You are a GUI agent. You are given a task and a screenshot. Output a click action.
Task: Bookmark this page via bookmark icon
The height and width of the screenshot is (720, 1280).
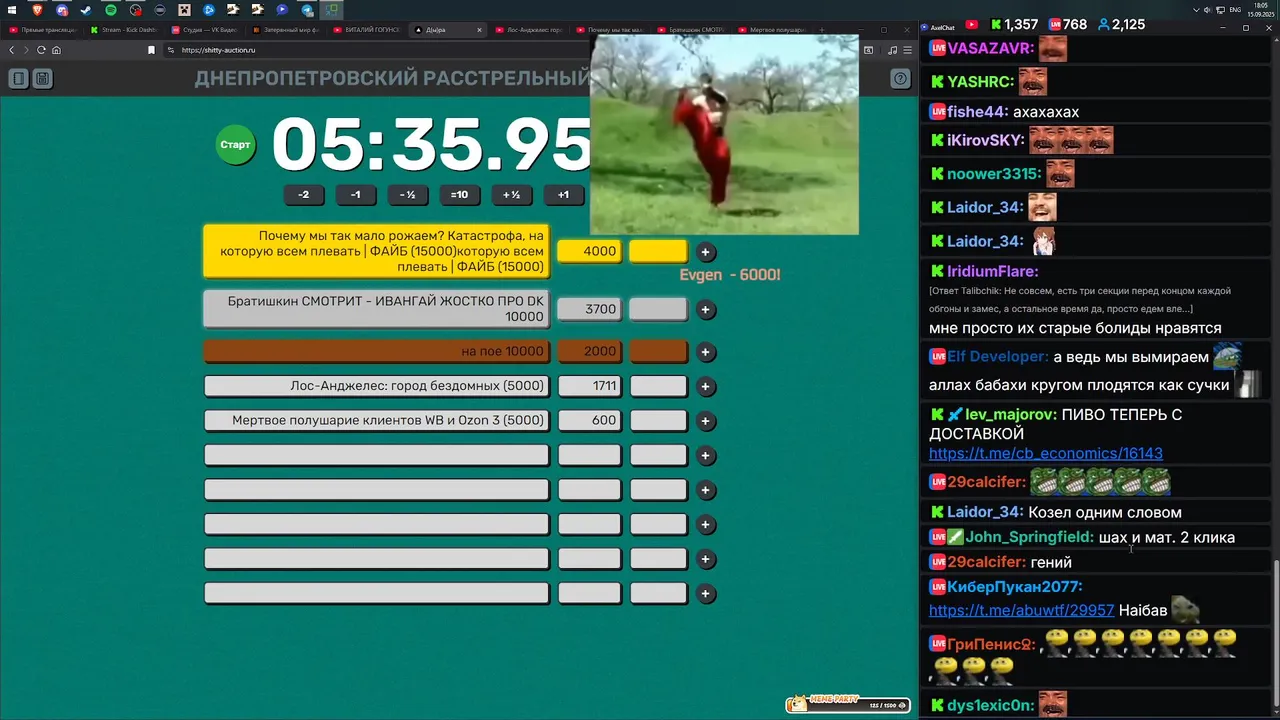151,50
